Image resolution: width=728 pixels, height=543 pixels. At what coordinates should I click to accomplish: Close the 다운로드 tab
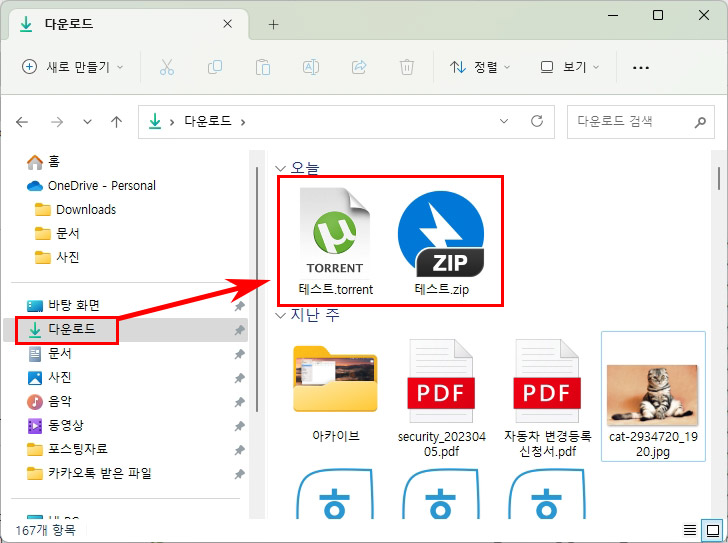click(x=228, y=24)
